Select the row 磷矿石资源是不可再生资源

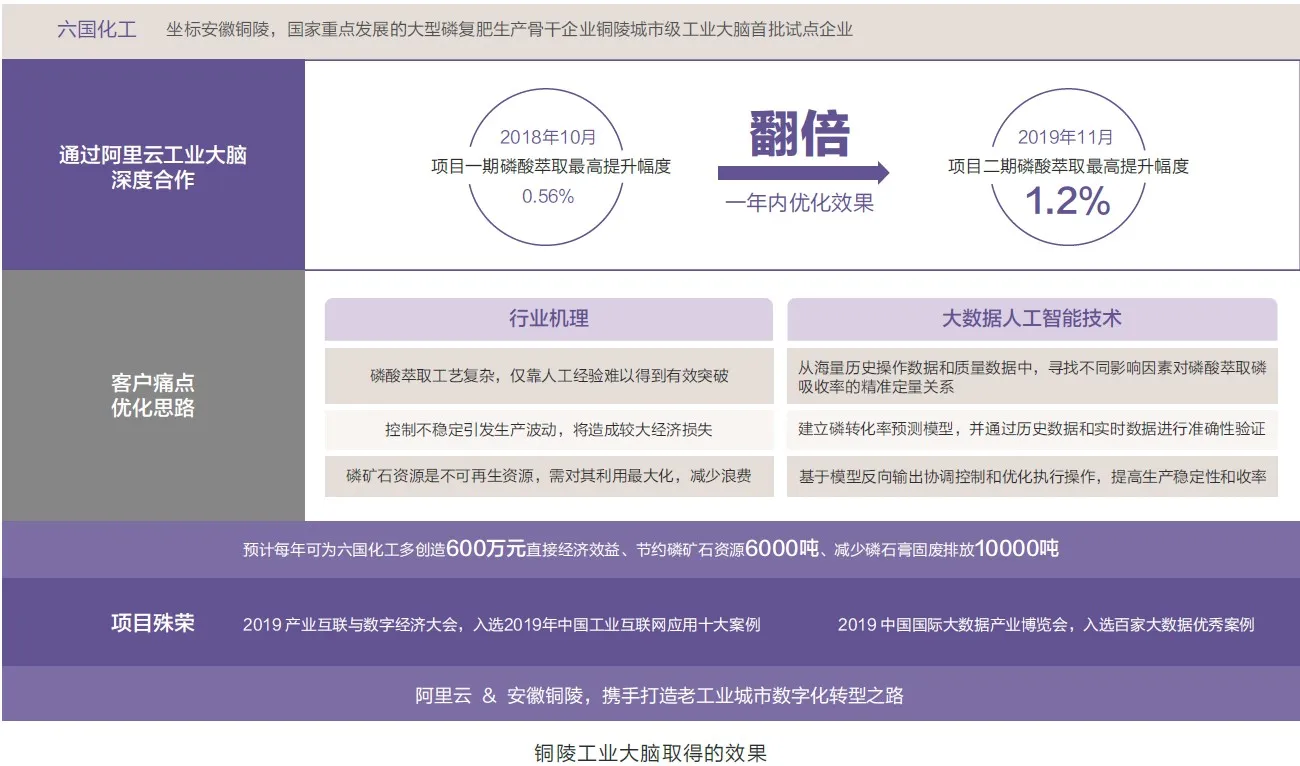coord(549,476)
